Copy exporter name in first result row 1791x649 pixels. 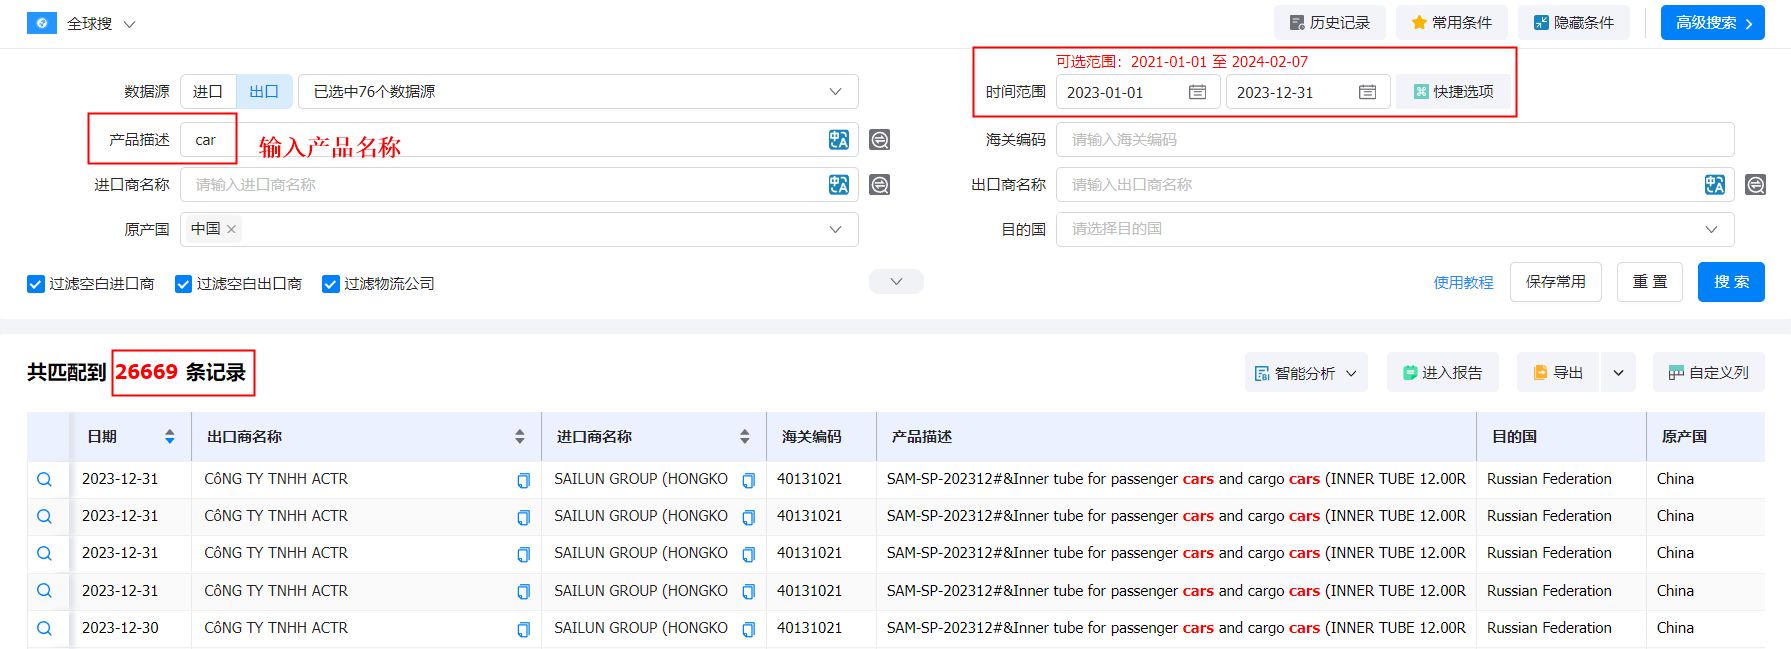pos(523,481)
